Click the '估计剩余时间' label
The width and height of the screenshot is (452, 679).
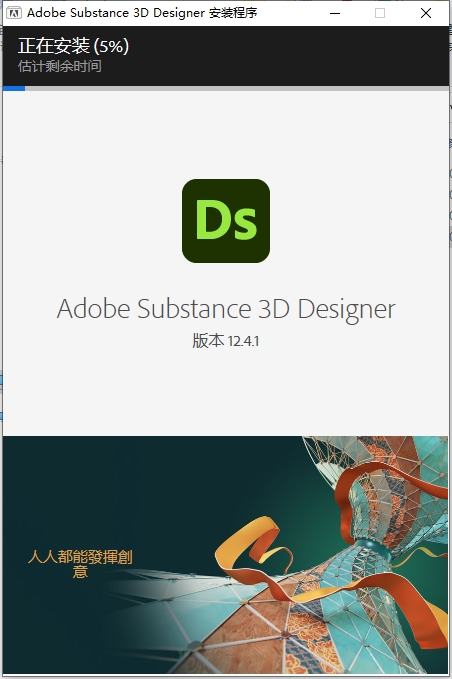pos(60,66)
